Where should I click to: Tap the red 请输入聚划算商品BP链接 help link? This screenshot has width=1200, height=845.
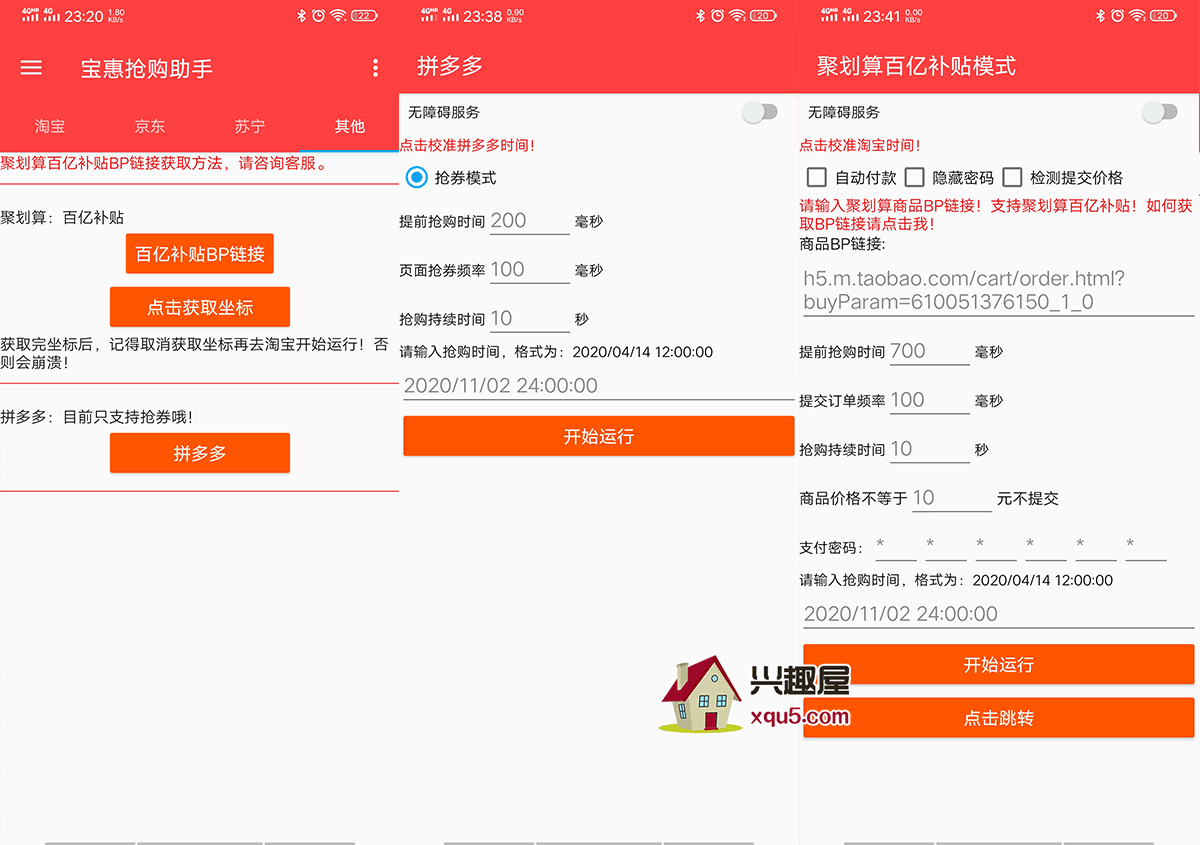[996, 214]
